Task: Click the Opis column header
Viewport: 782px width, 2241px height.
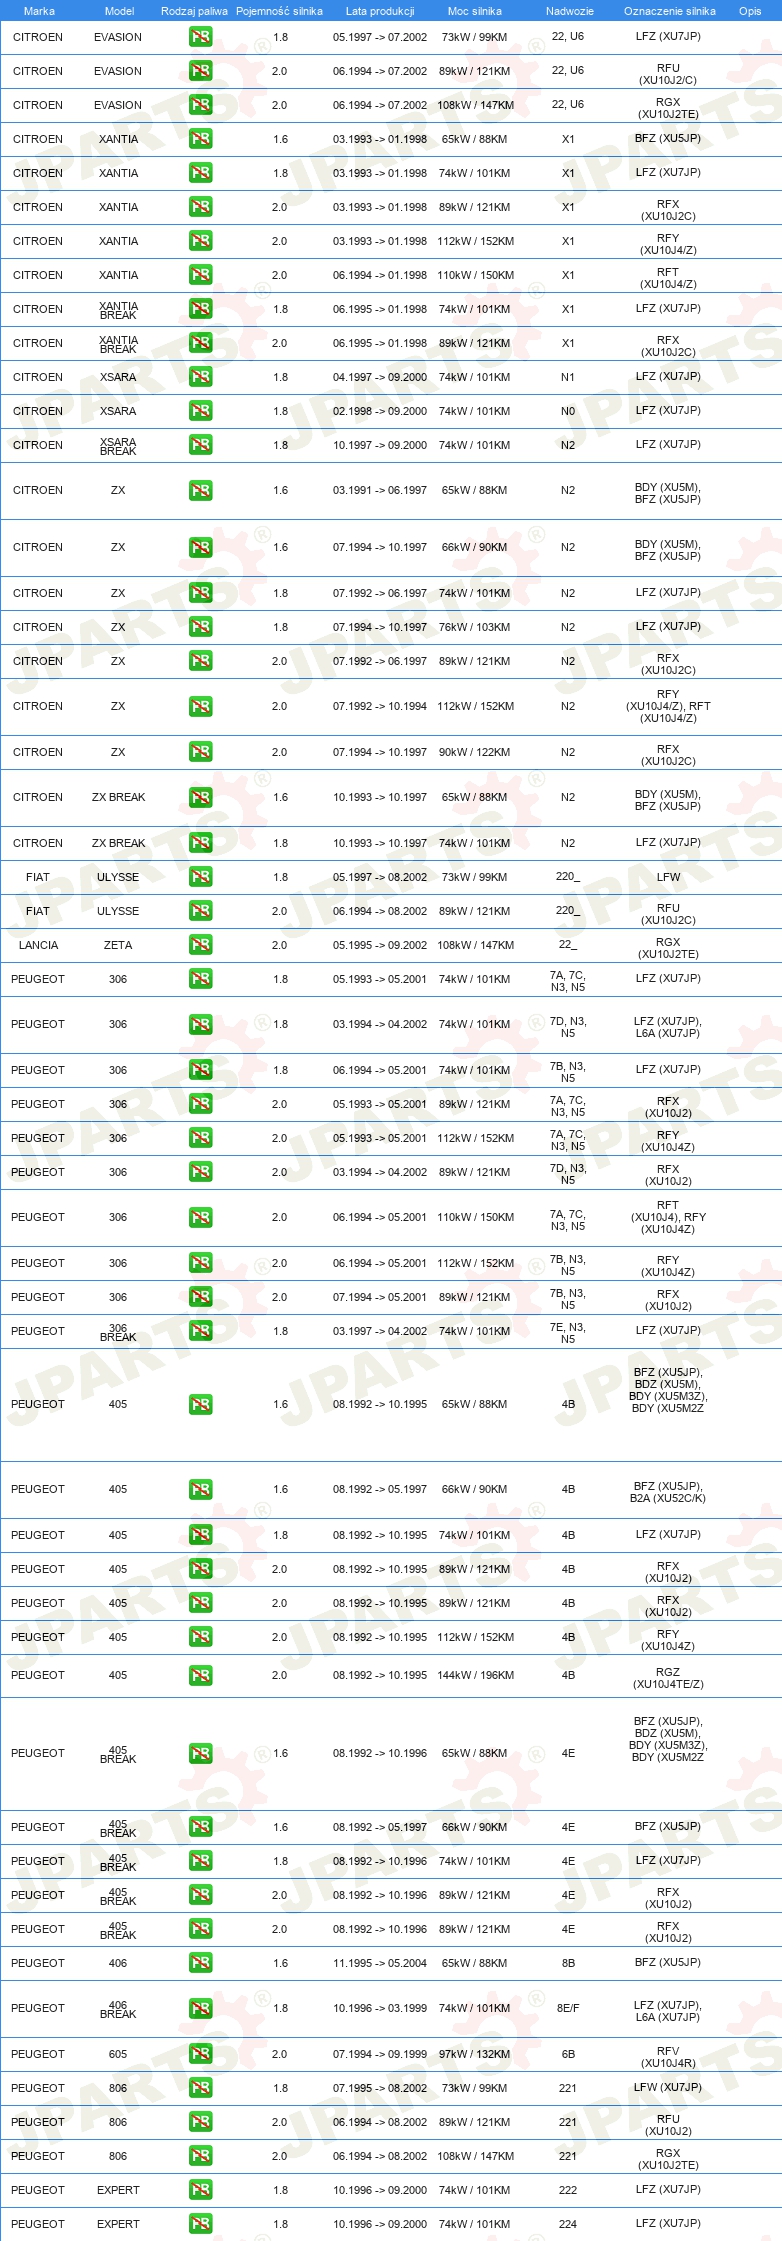Action: tap(750, 11)
